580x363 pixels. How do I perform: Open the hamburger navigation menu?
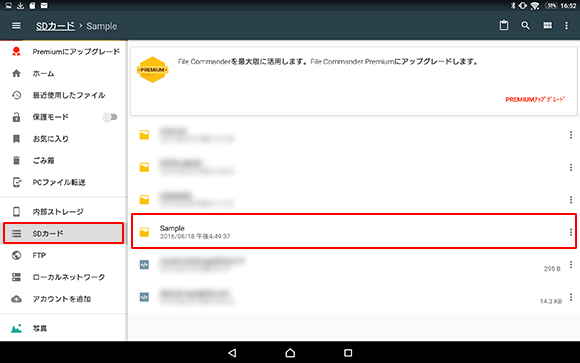pyautogui.click(x=16, y=26)
